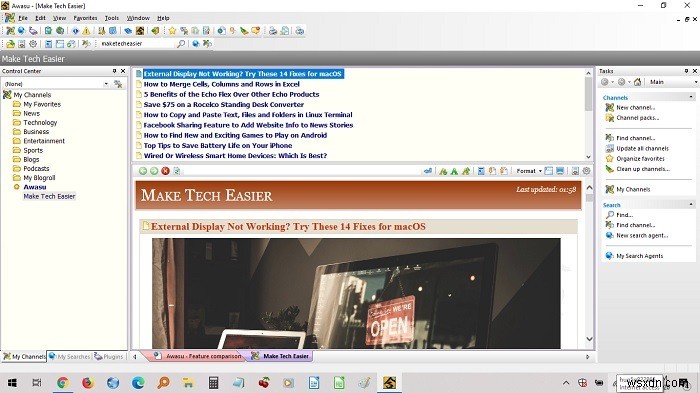Click the blue globe icon in top toolbar
The image size is (700, 393).
click(x=21, y=31)
